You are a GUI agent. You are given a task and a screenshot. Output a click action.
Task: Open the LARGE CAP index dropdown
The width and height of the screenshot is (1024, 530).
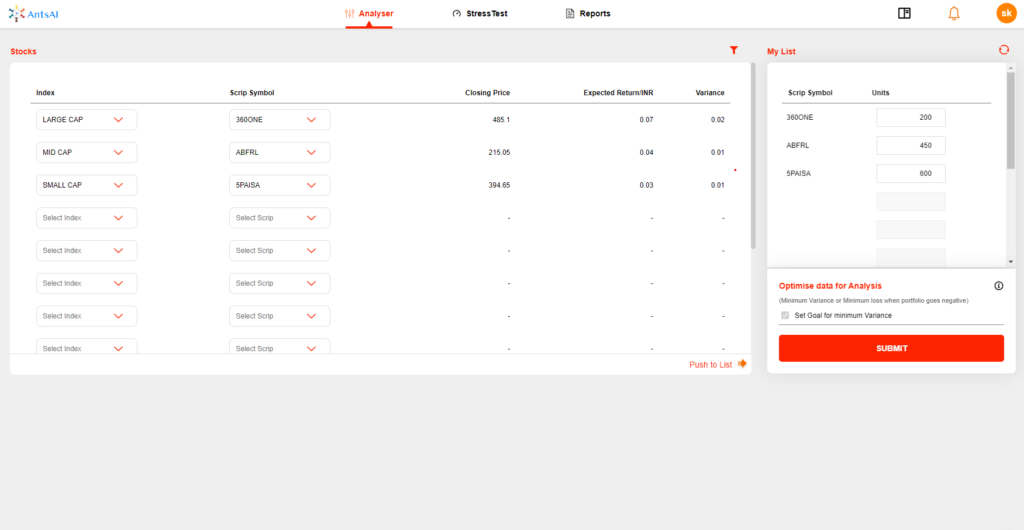pyautogui.click(x=87, y=120)
